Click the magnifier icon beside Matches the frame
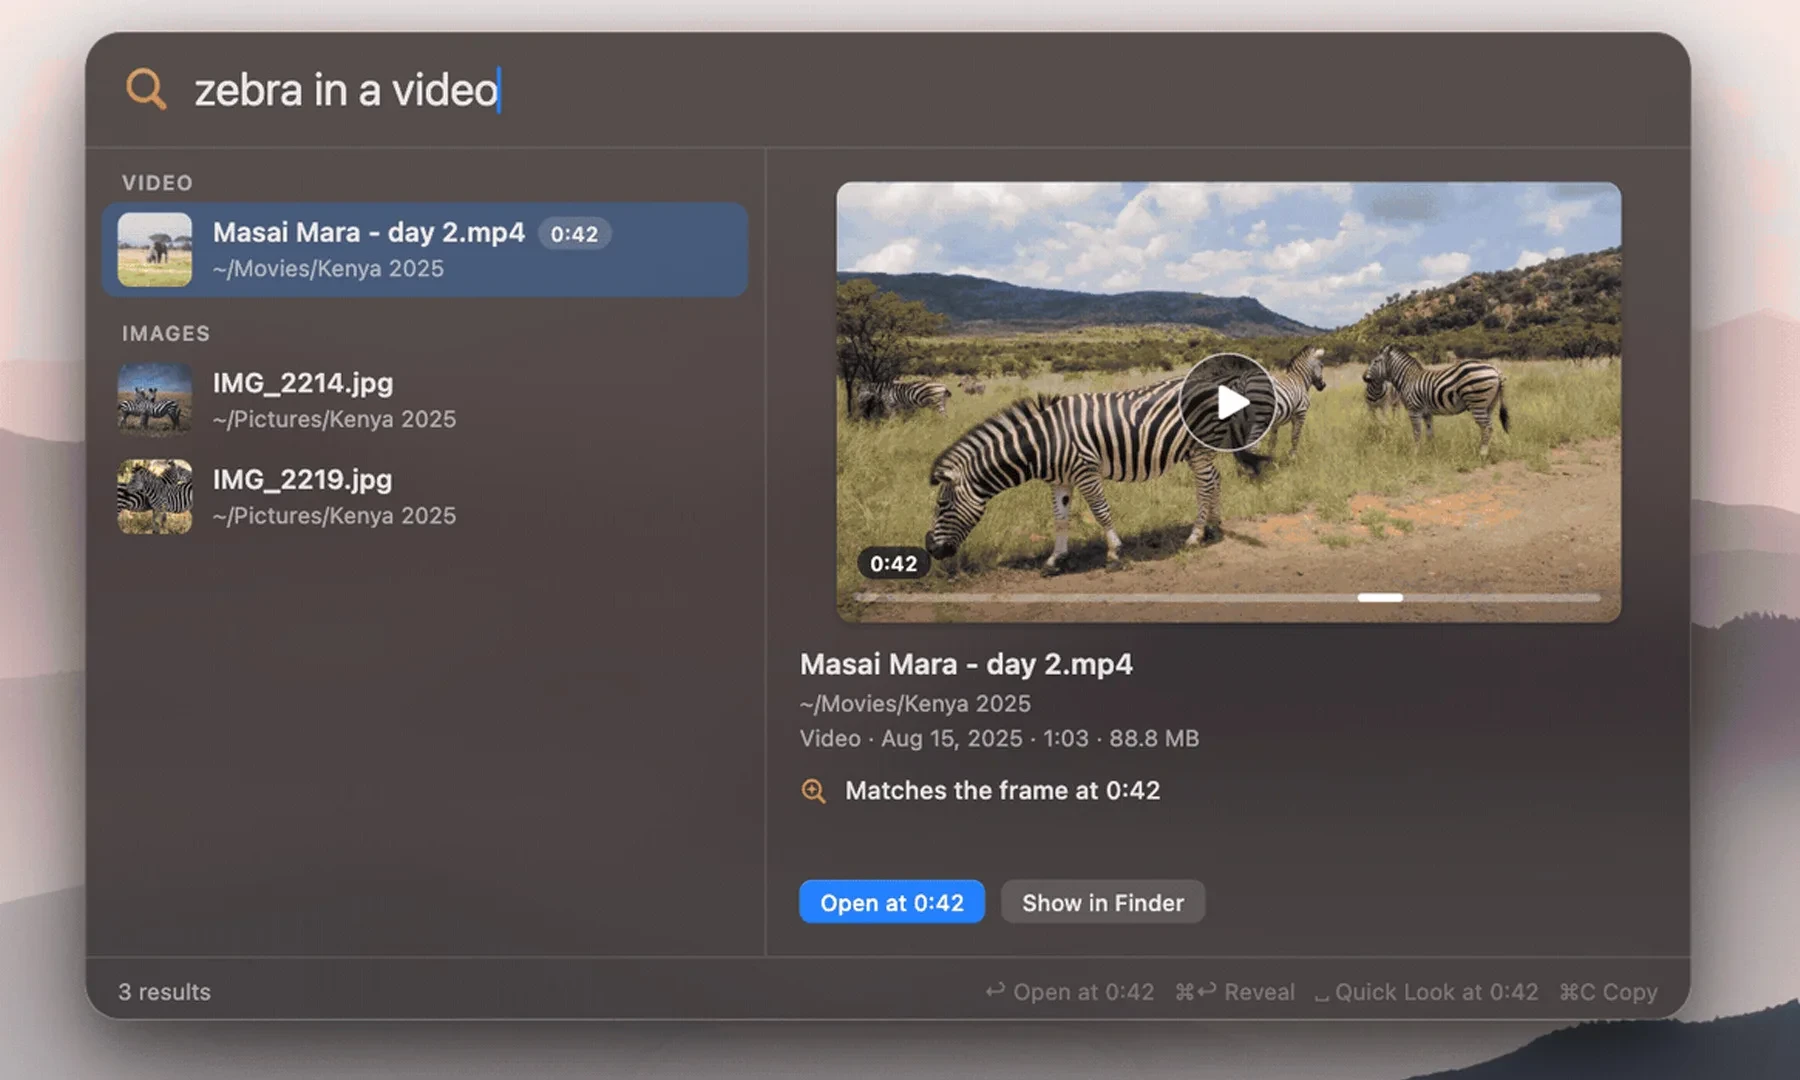Image resolution: width=1800 pixels, height=1080 pixels. [x=814, y=791]
